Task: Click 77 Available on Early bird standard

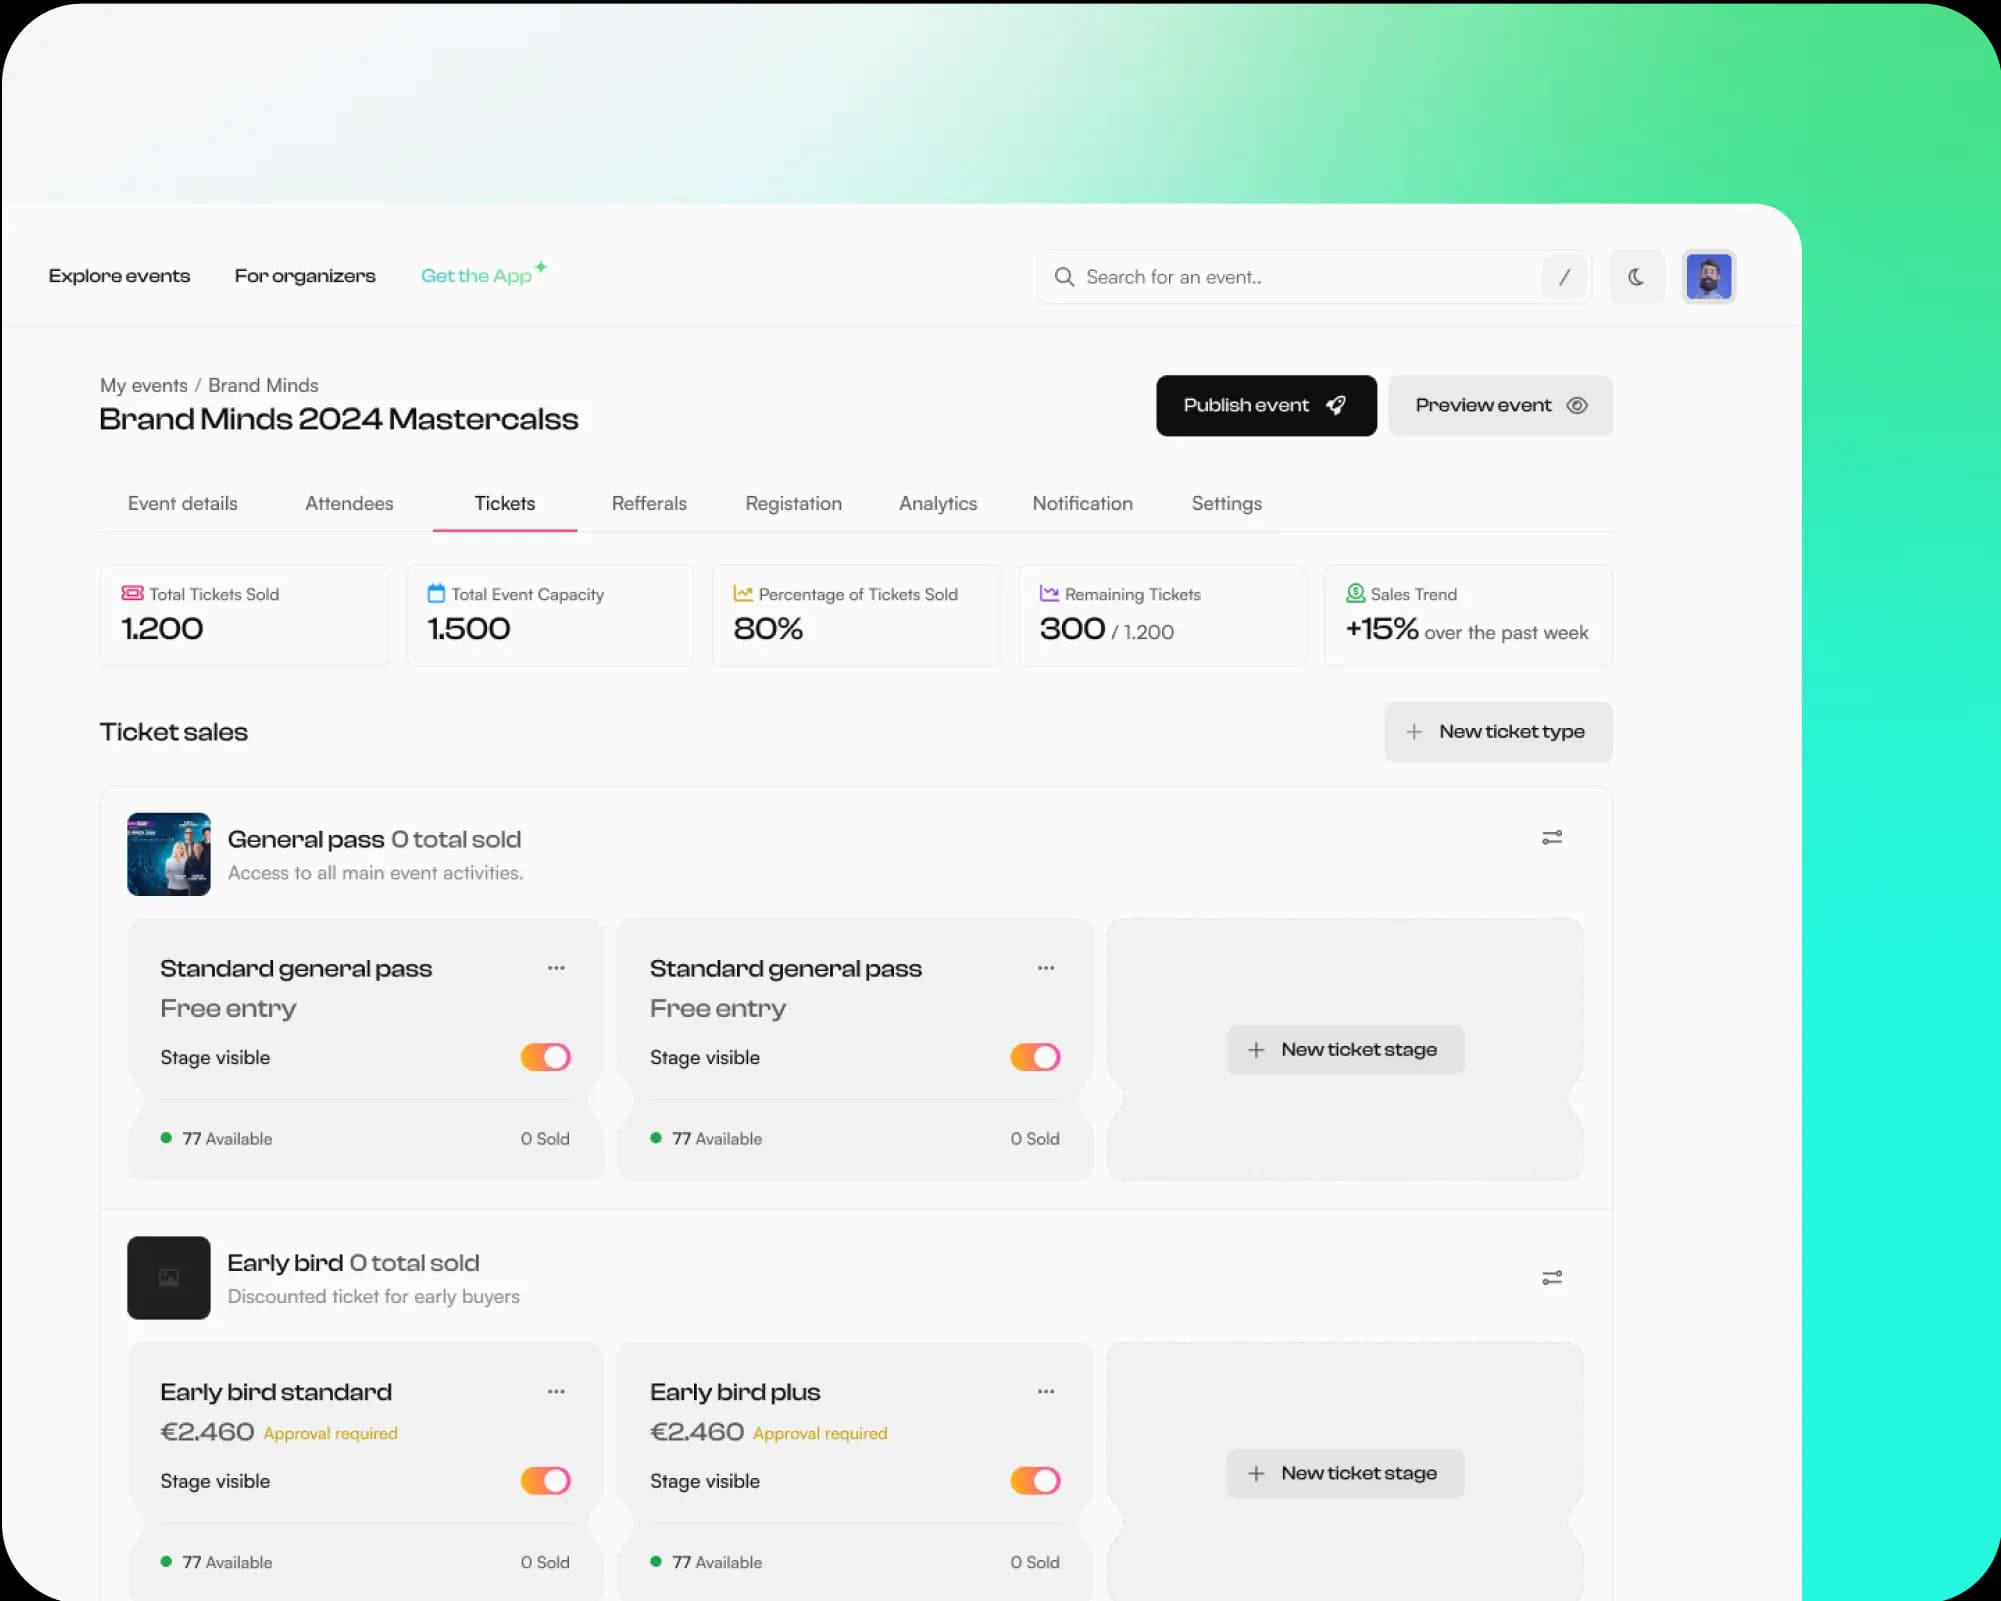Action: coord(227,1562)
